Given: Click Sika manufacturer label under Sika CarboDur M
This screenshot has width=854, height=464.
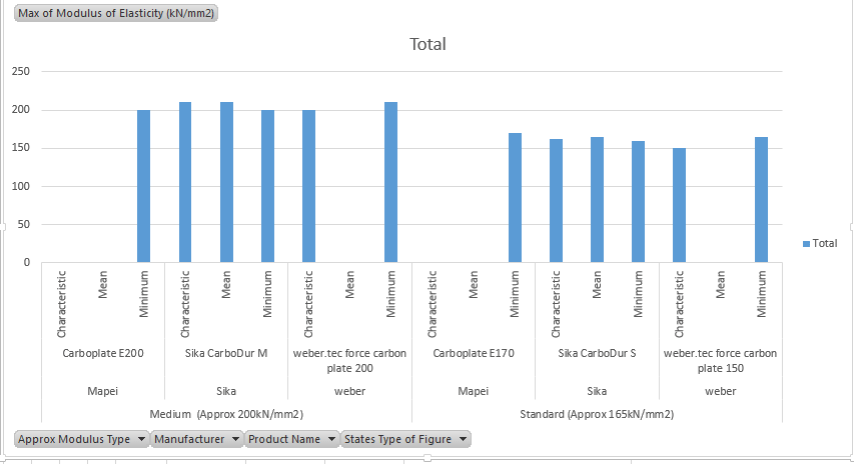Looking at the screenshot, I should (226, 392).
